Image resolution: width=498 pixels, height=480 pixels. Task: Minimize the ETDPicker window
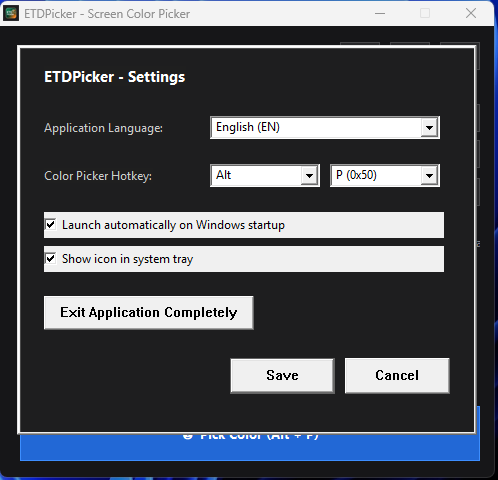(380, 13)
